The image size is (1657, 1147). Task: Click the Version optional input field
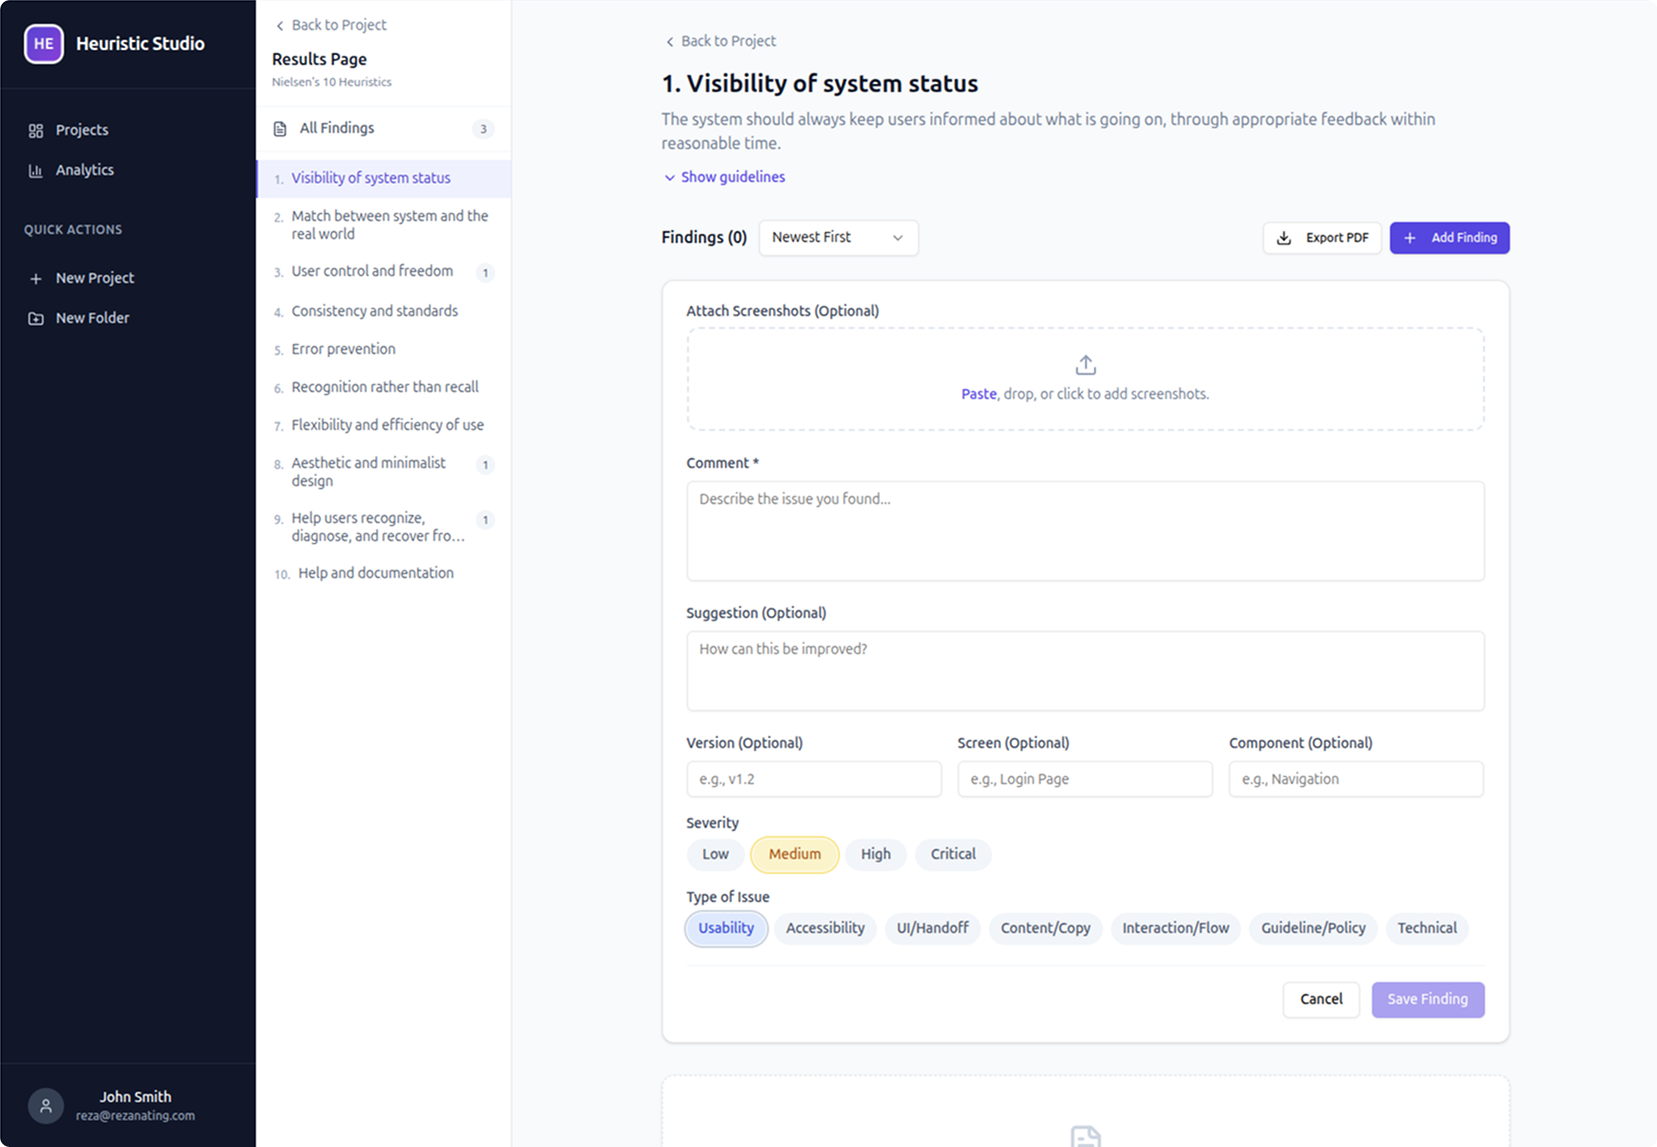813,779
